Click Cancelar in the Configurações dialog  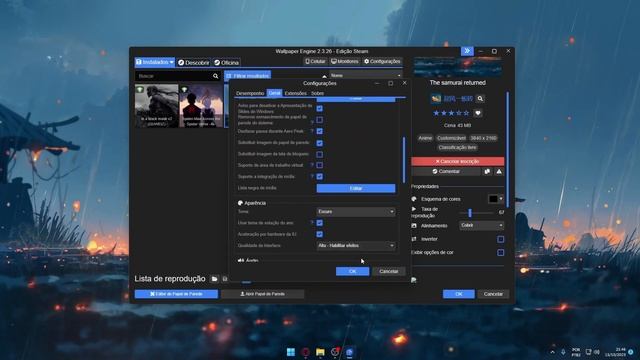[388, 271]
